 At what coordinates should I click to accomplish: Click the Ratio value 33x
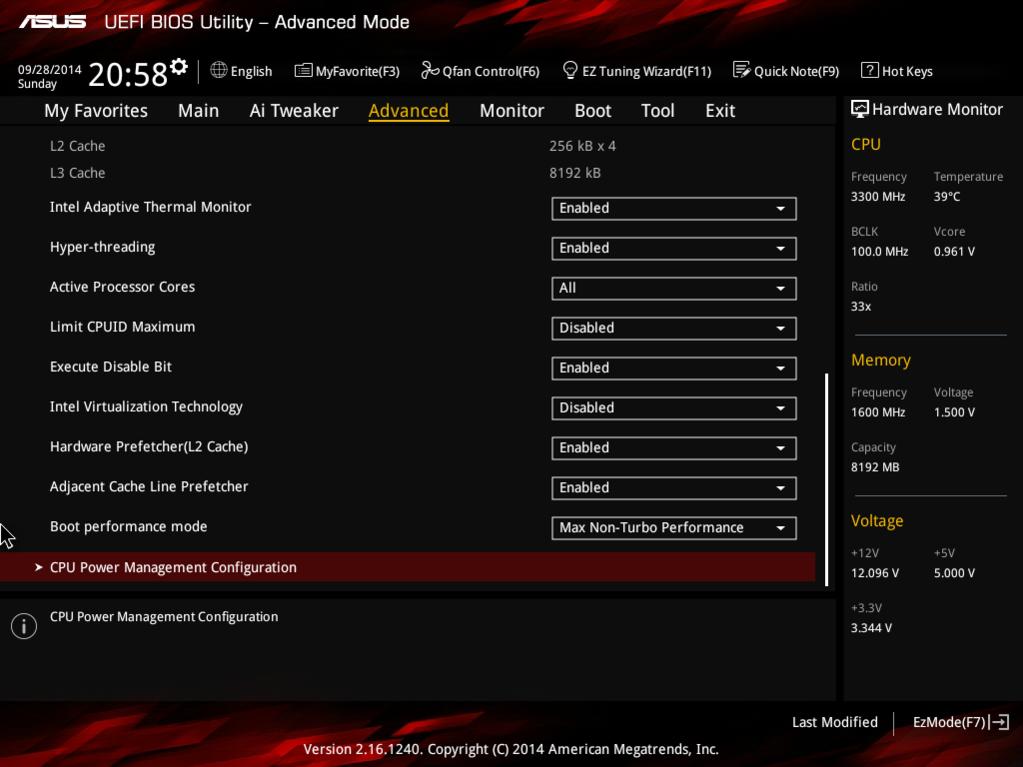(x=861, y=306)
